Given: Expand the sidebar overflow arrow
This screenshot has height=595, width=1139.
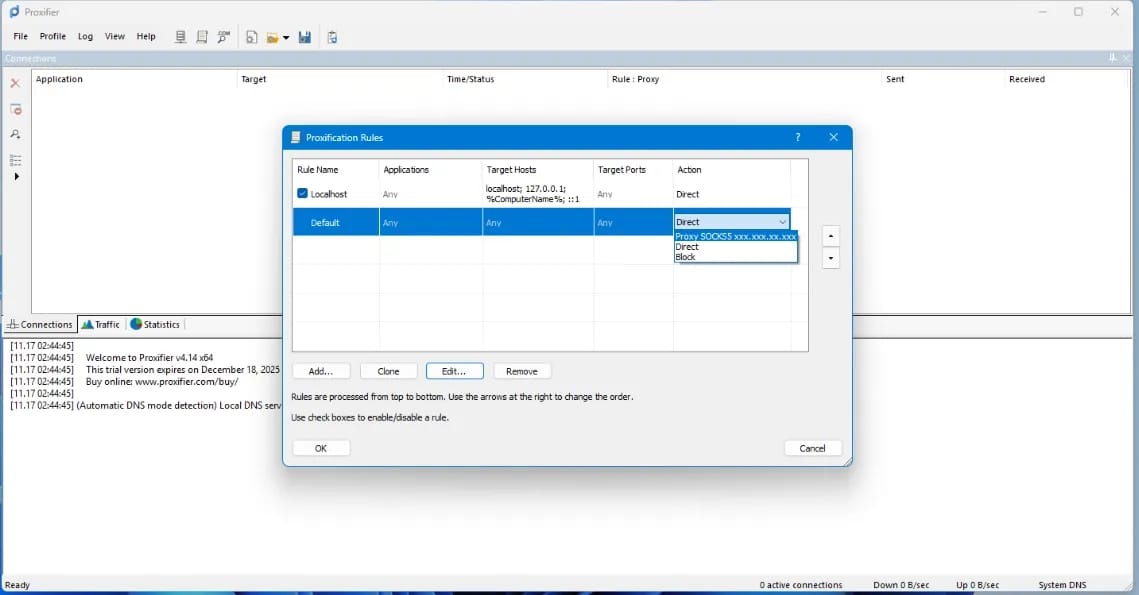Looking at the screenshot, I should 16,177.
